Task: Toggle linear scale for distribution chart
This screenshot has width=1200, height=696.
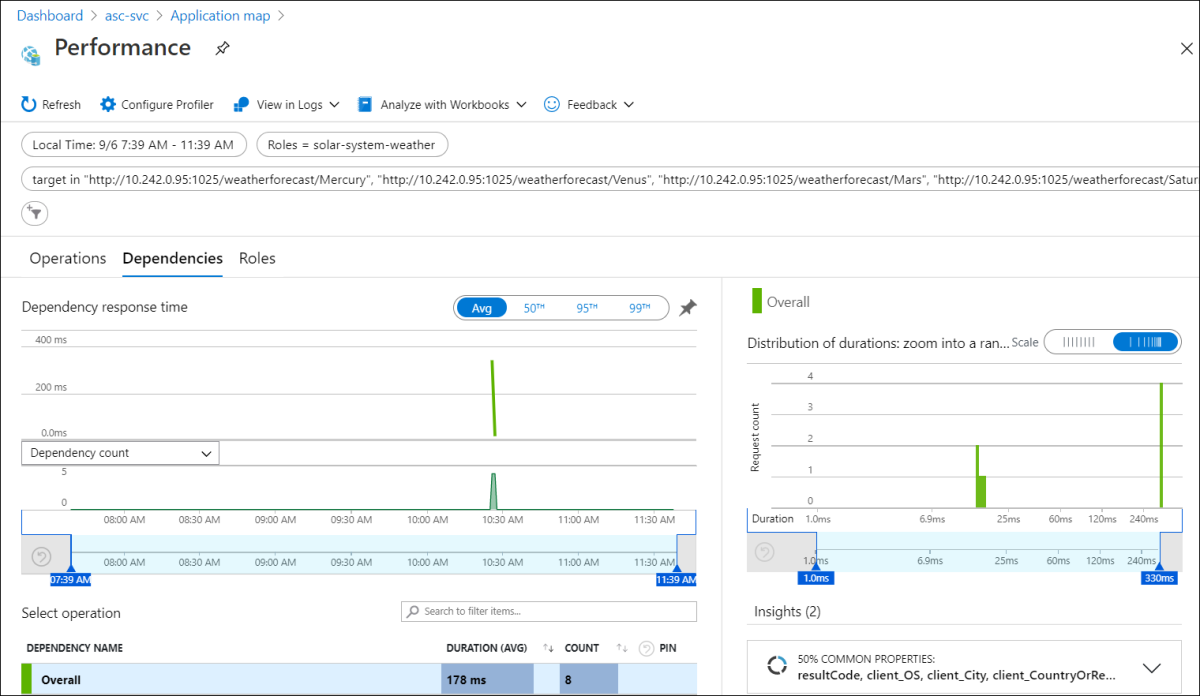Action: point(1078,342)
